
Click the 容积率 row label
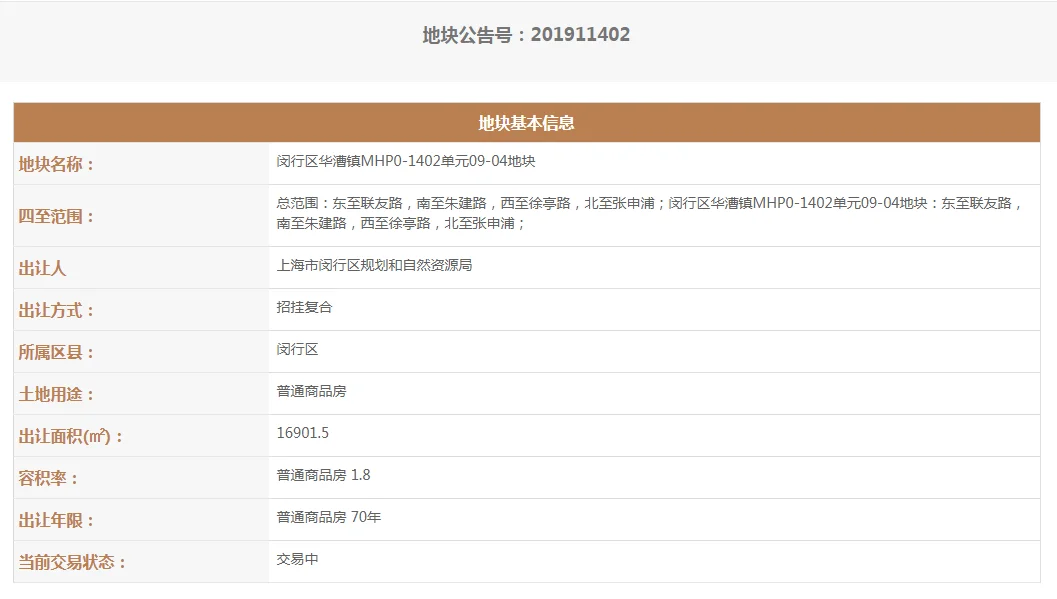49,478
